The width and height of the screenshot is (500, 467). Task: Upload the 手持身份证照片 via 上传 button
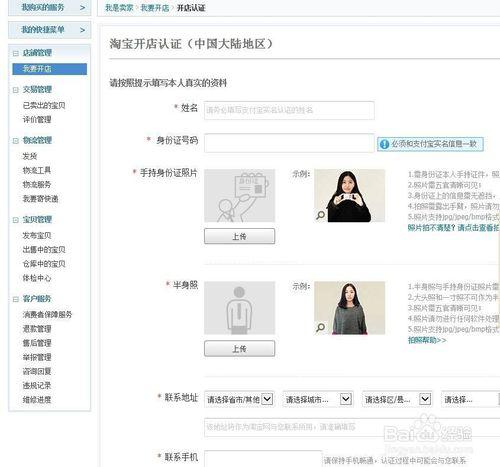pyautogui.click(x=240, y=236)
